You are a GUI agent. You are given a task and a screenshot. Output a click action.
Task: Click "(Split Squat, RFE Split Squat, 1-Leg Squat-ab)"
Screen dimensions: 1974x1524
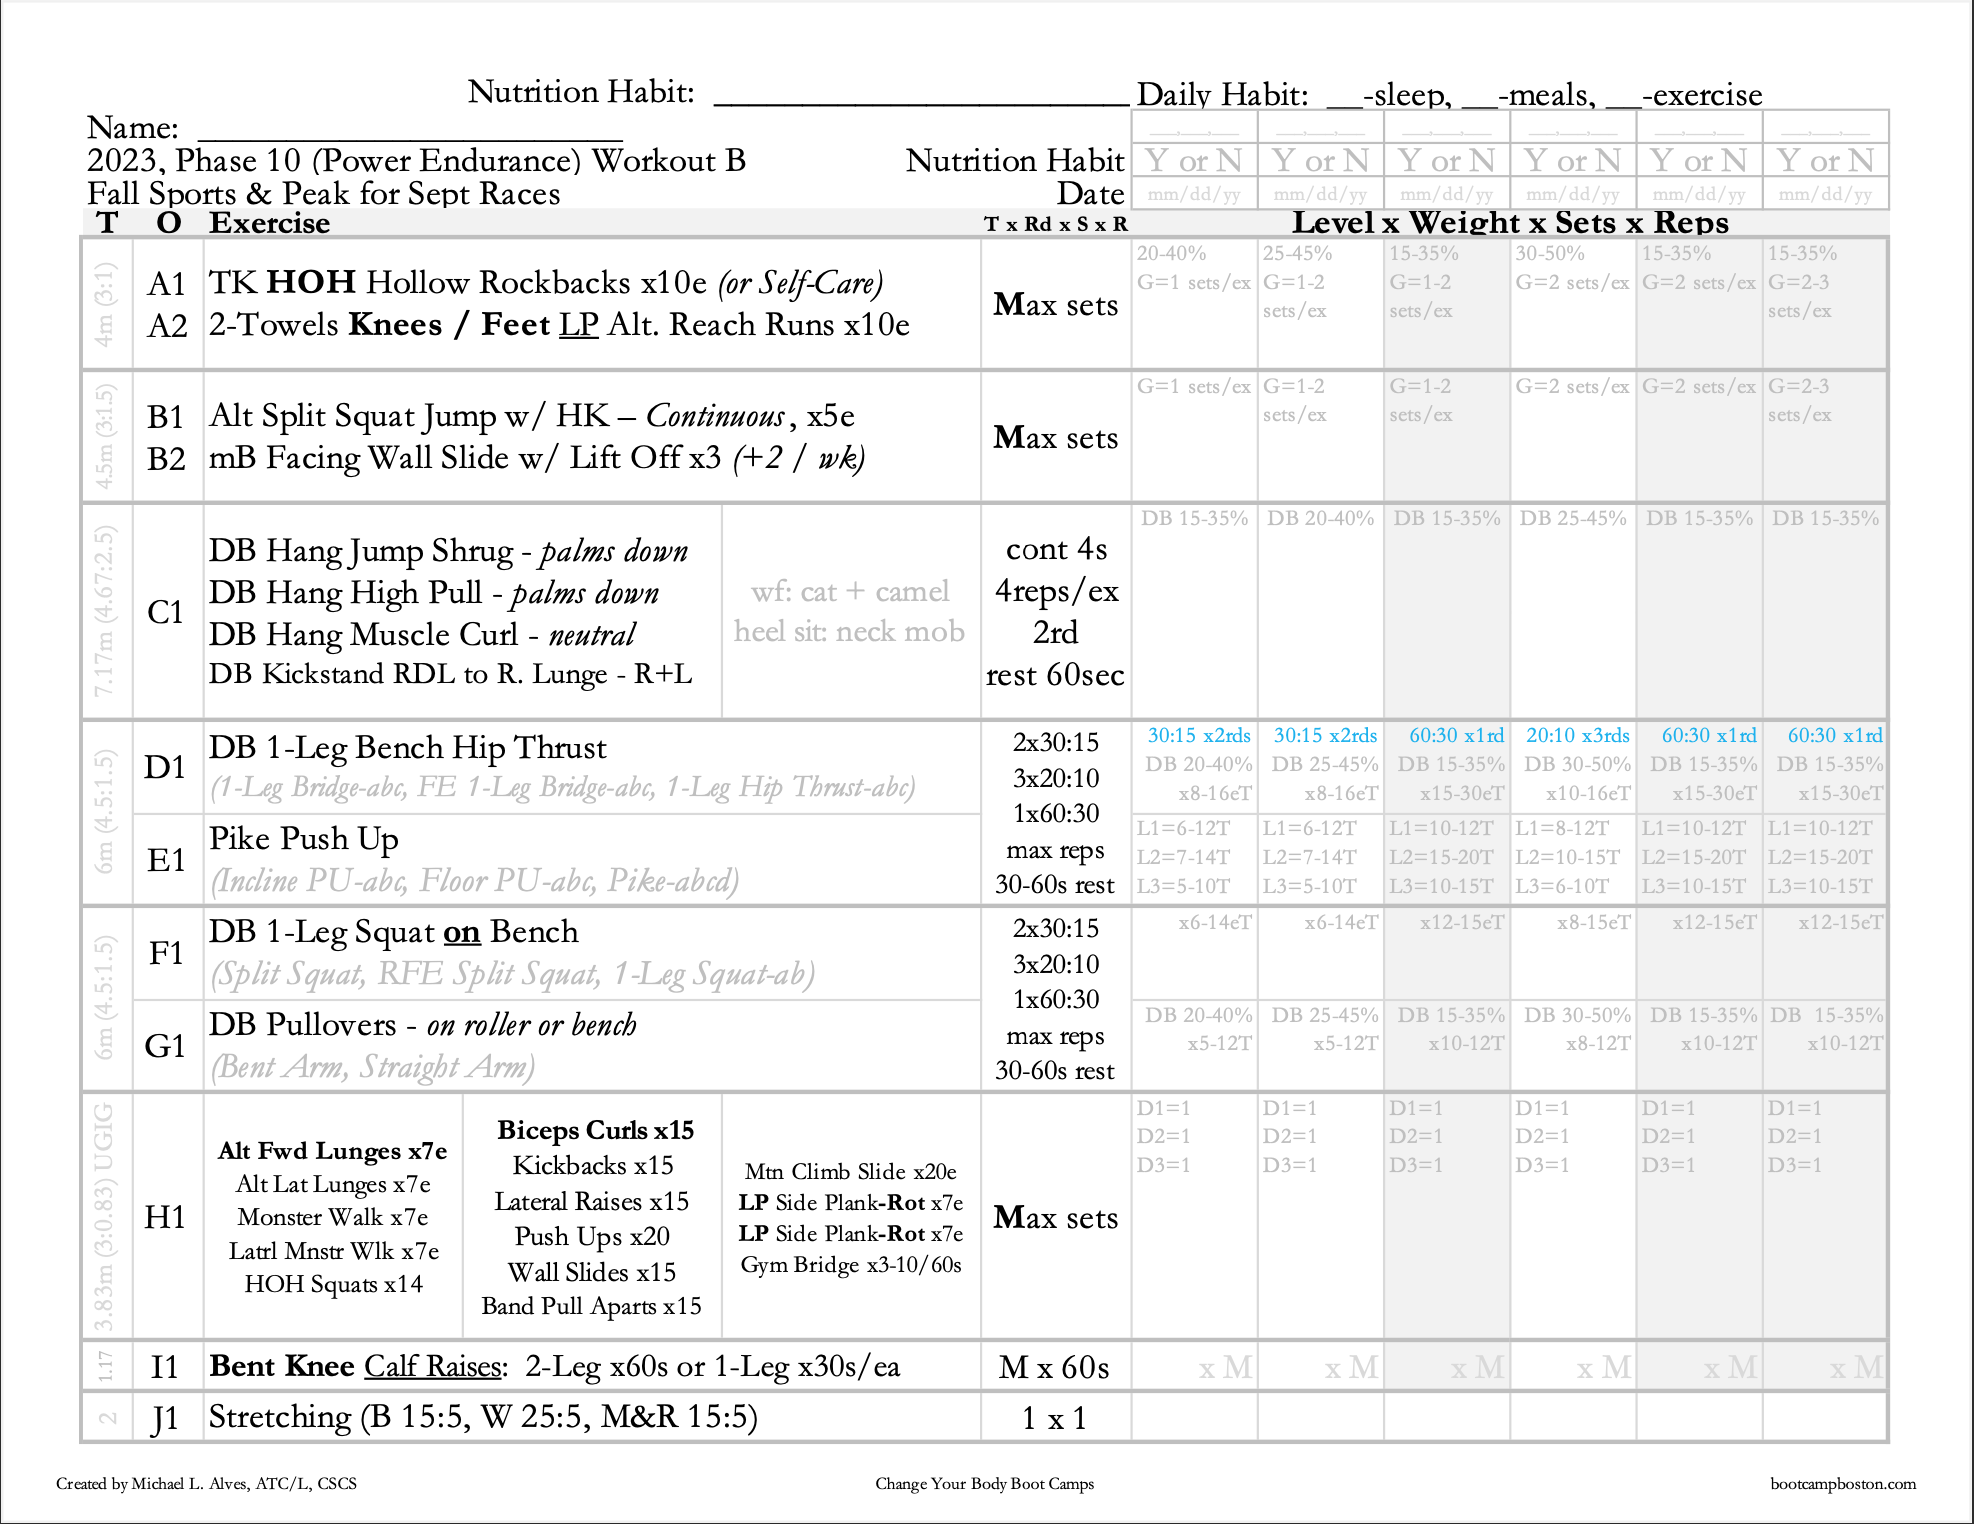pos(512,974)
